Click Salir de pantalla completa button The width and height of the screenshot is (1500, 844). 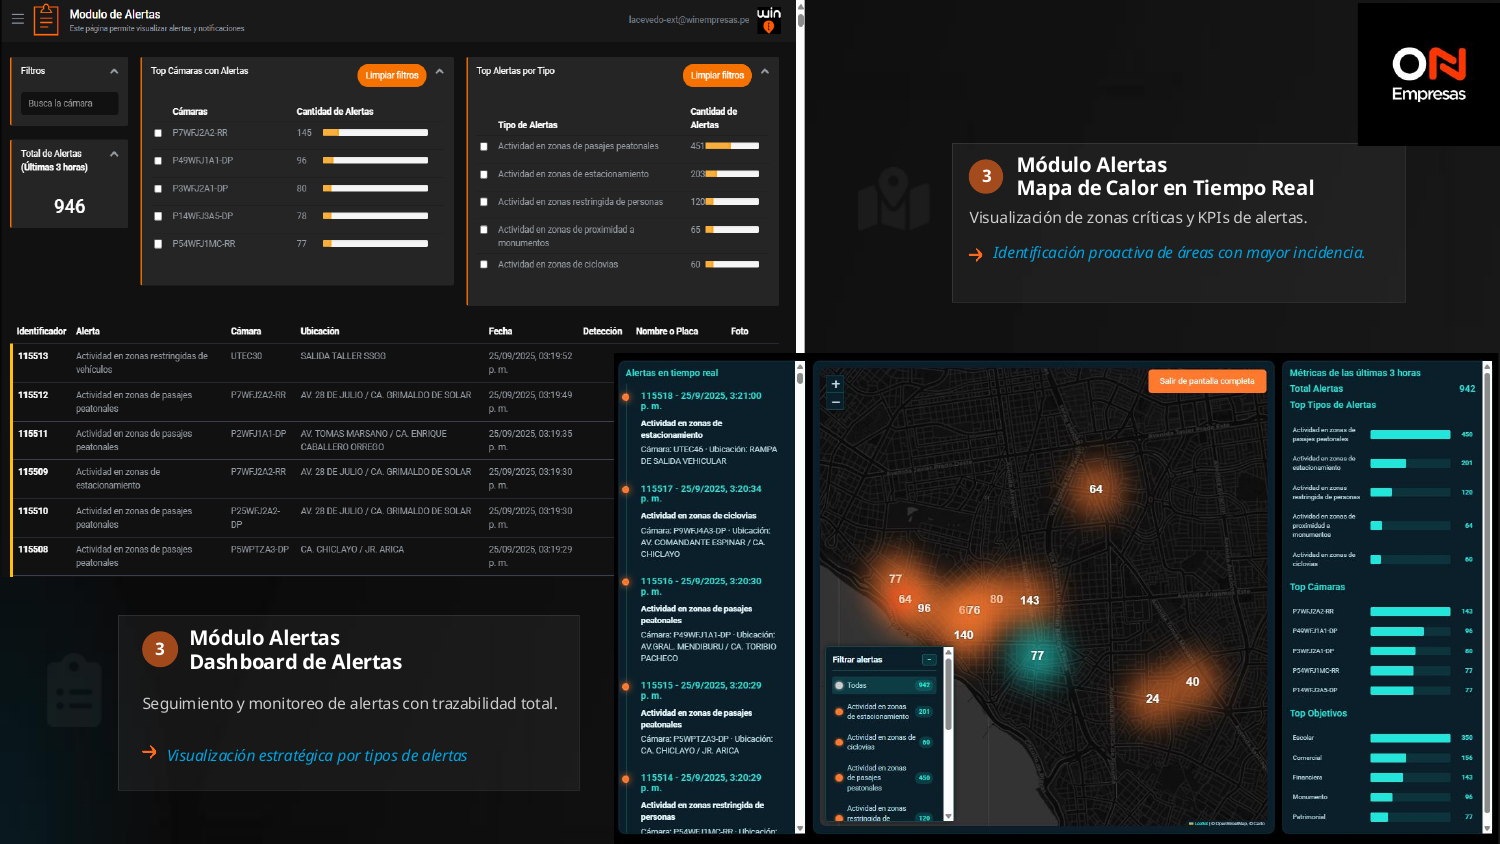point(1206,381)
